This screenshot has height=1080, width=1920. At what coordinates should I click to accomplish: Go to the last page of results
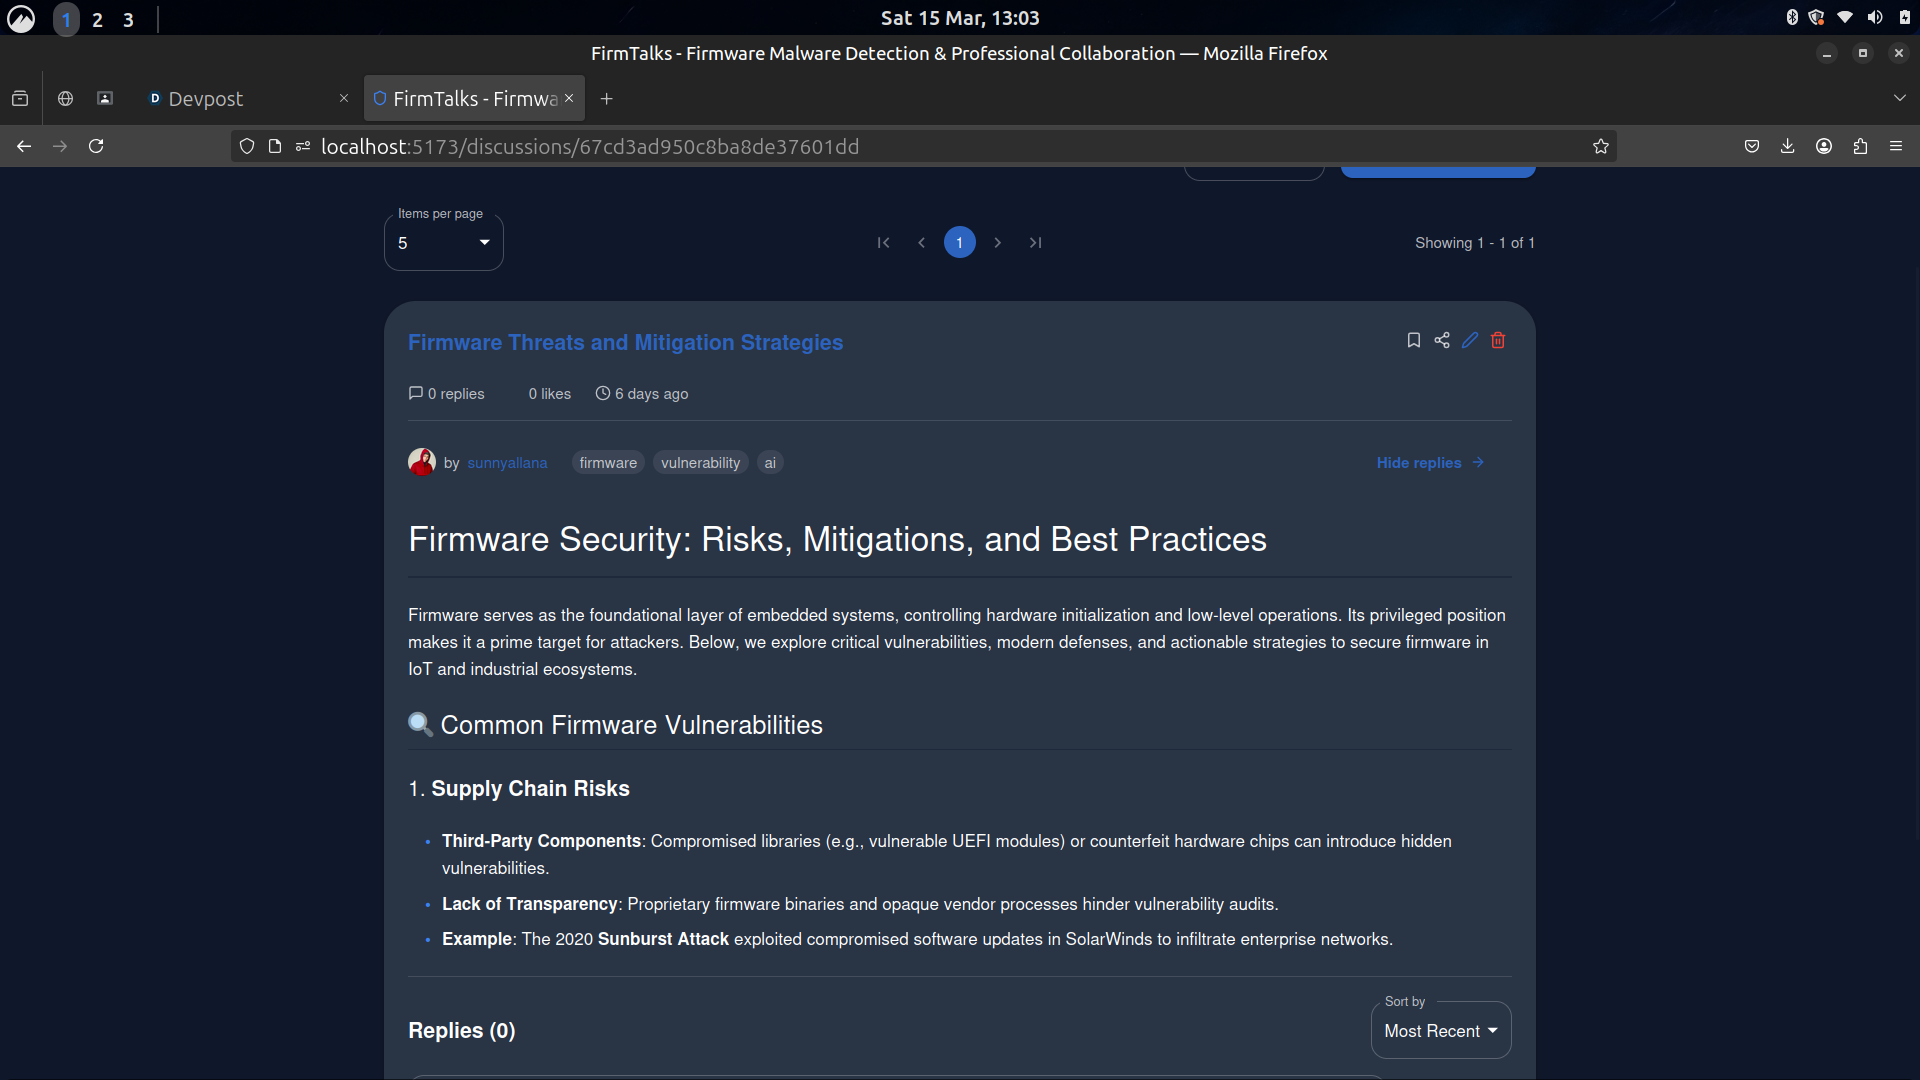click(x=1035, y=243)
